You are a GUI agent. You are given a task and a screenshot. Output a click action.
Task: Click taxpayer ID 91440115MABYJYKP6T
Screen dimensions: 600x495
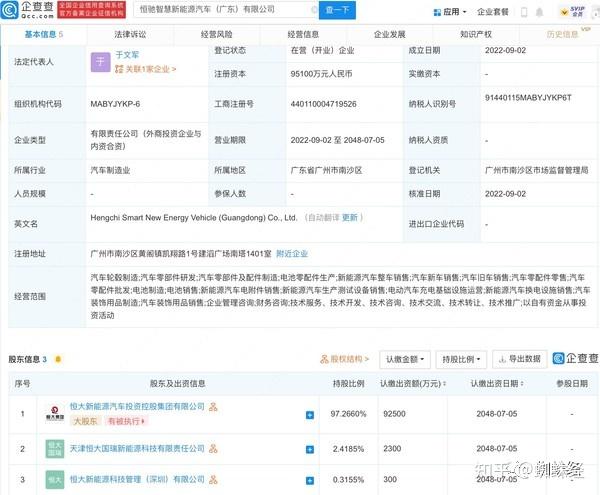[528, 98]
